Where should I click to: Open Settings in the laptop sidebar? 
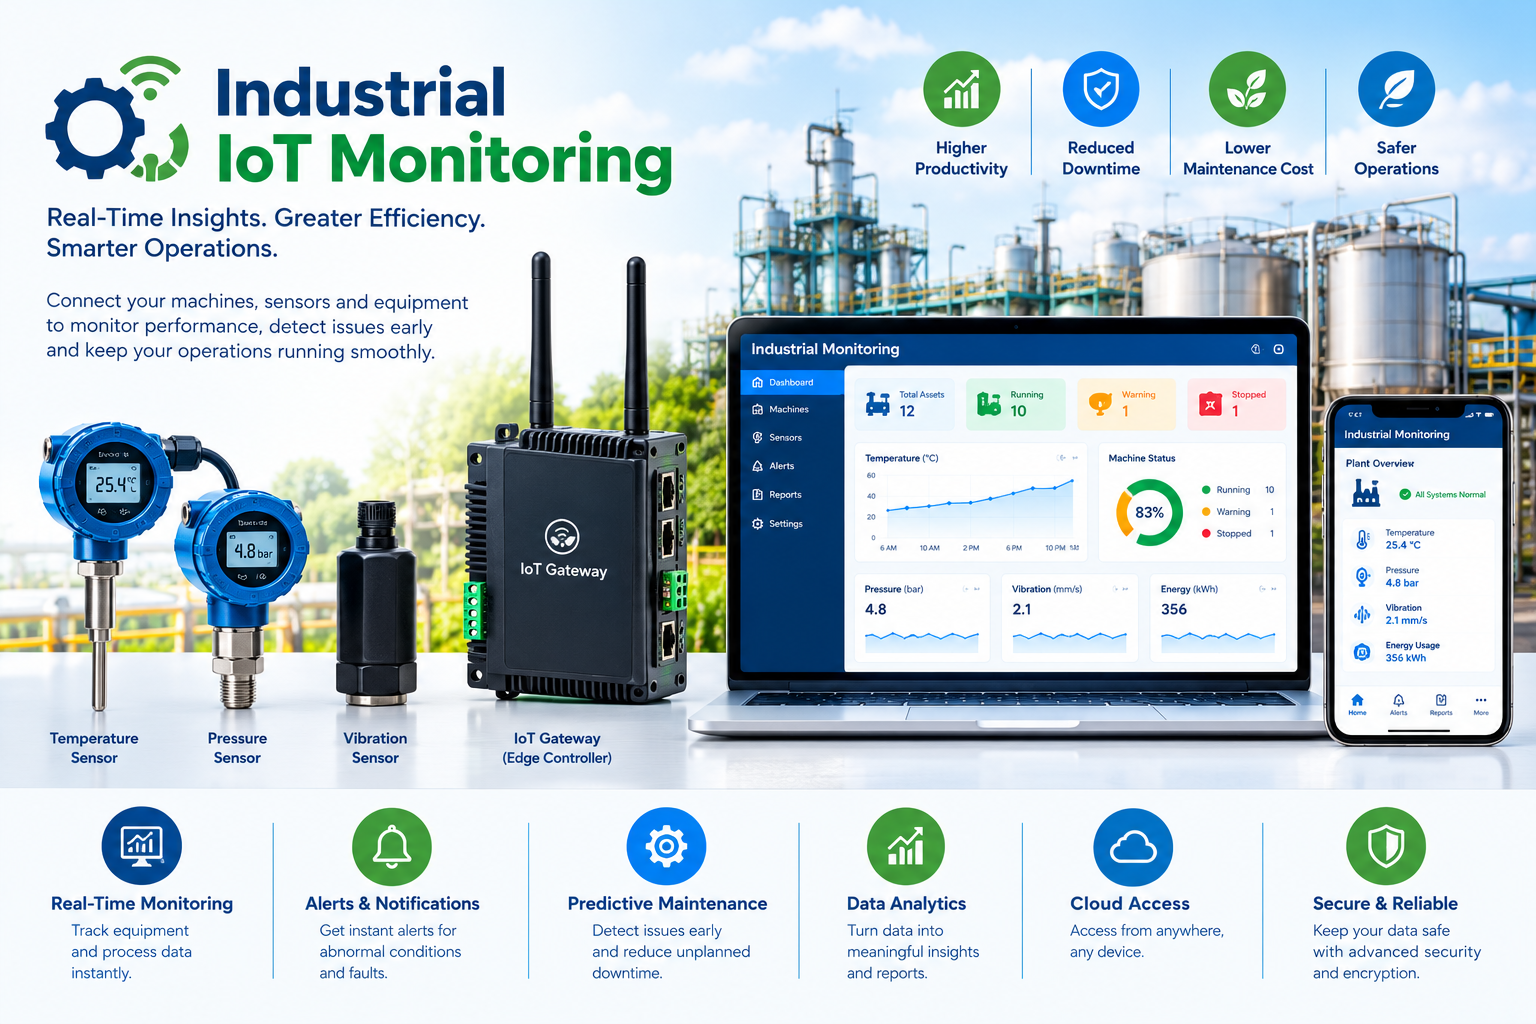pyautogui.click(x=793, y=523)
